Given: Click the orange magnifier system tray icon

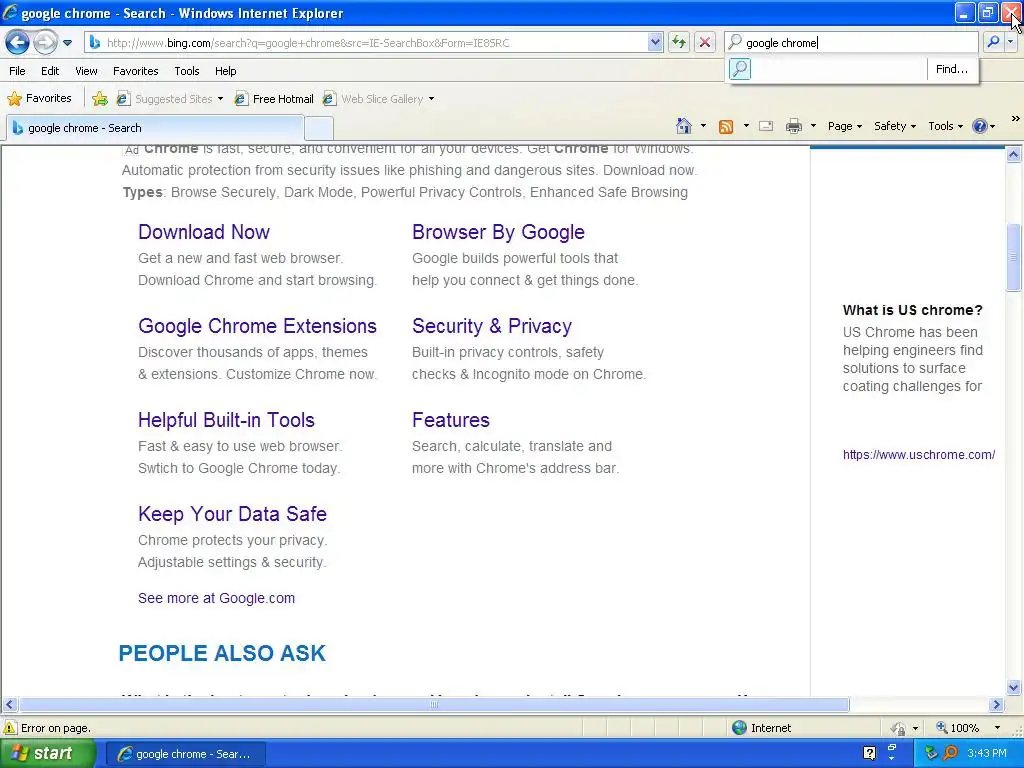Looking at the screenshot, I should pyautogui.click(x=951, y=753).
